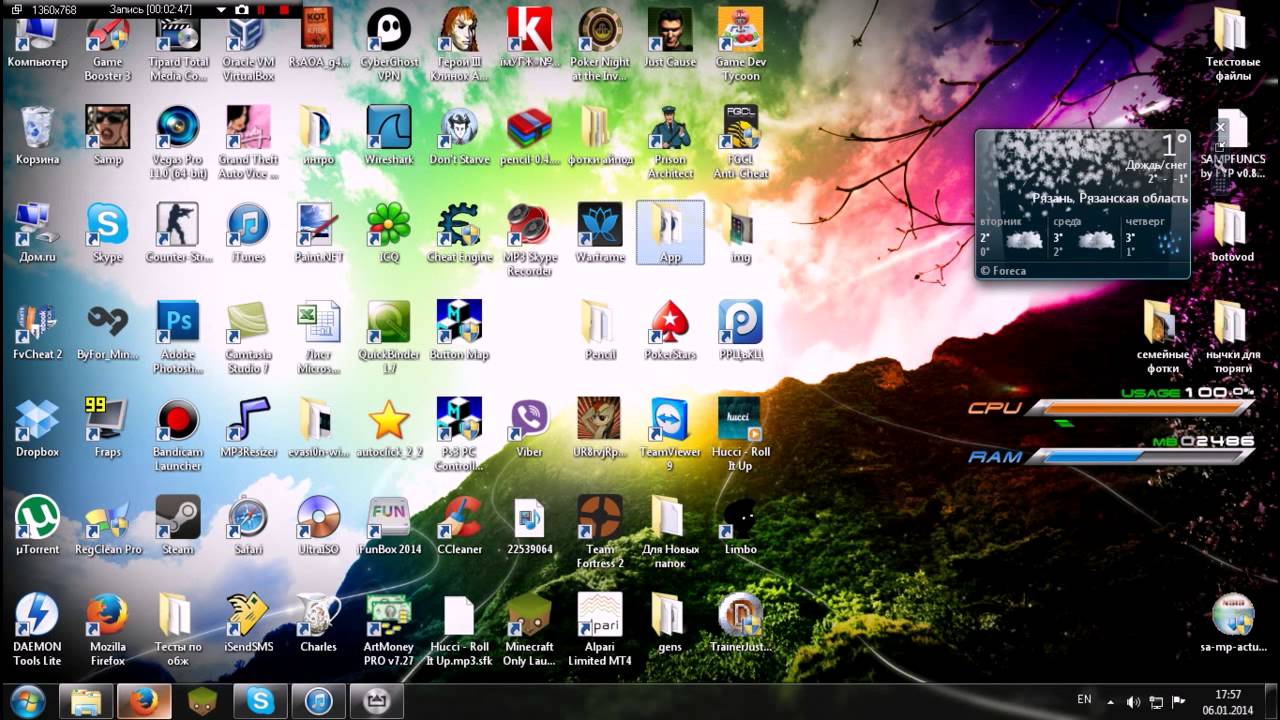This screenshot has width=1280, height=720.
Task: Open the PokerStars shortcut
Action: tap(670, 331)
